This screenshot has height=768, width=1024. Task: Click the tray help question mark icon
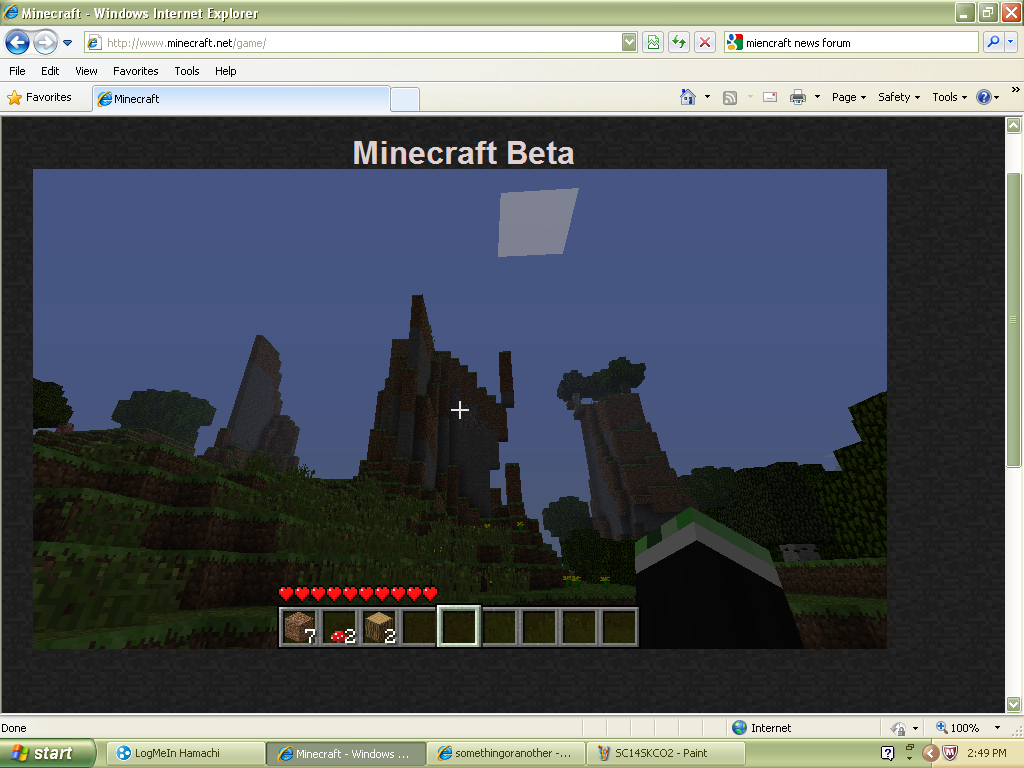887,754
